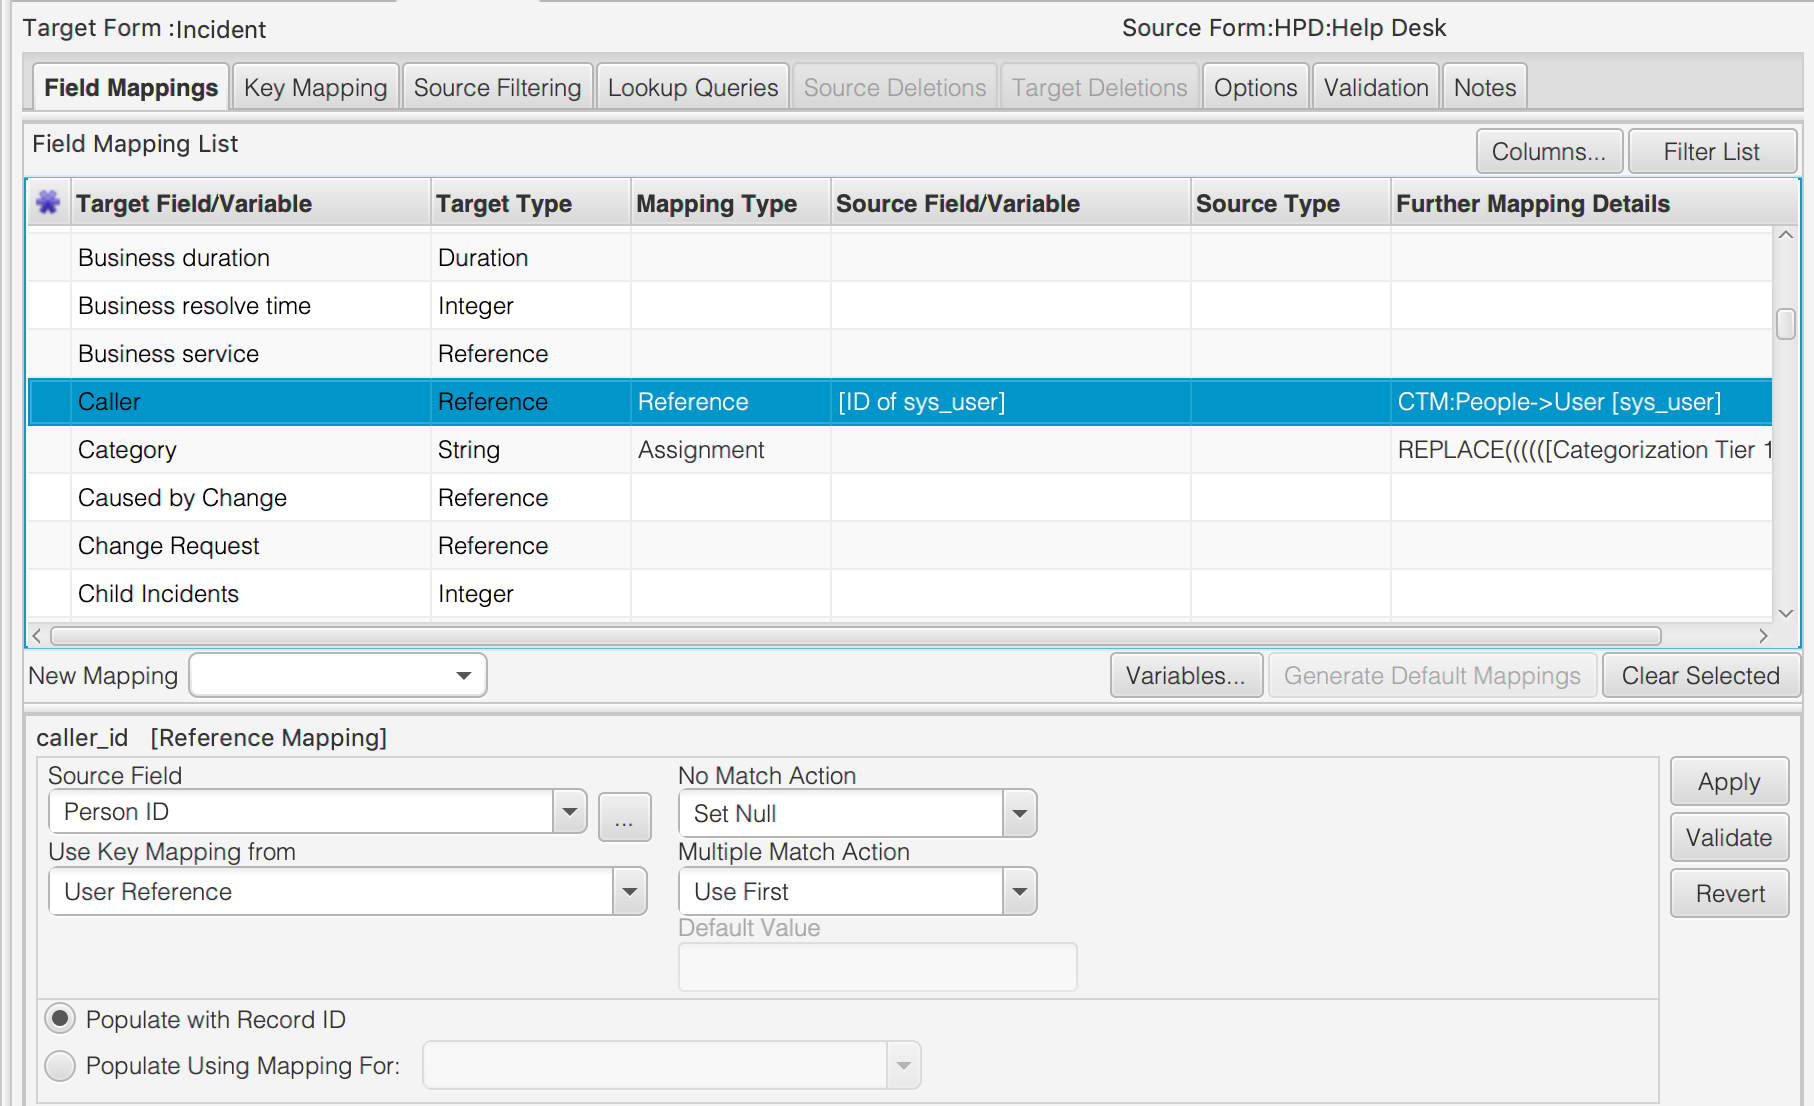Click the ellipsis button next to Source Field
The height and width of the screenshot is (1106, 1814).
624,817
